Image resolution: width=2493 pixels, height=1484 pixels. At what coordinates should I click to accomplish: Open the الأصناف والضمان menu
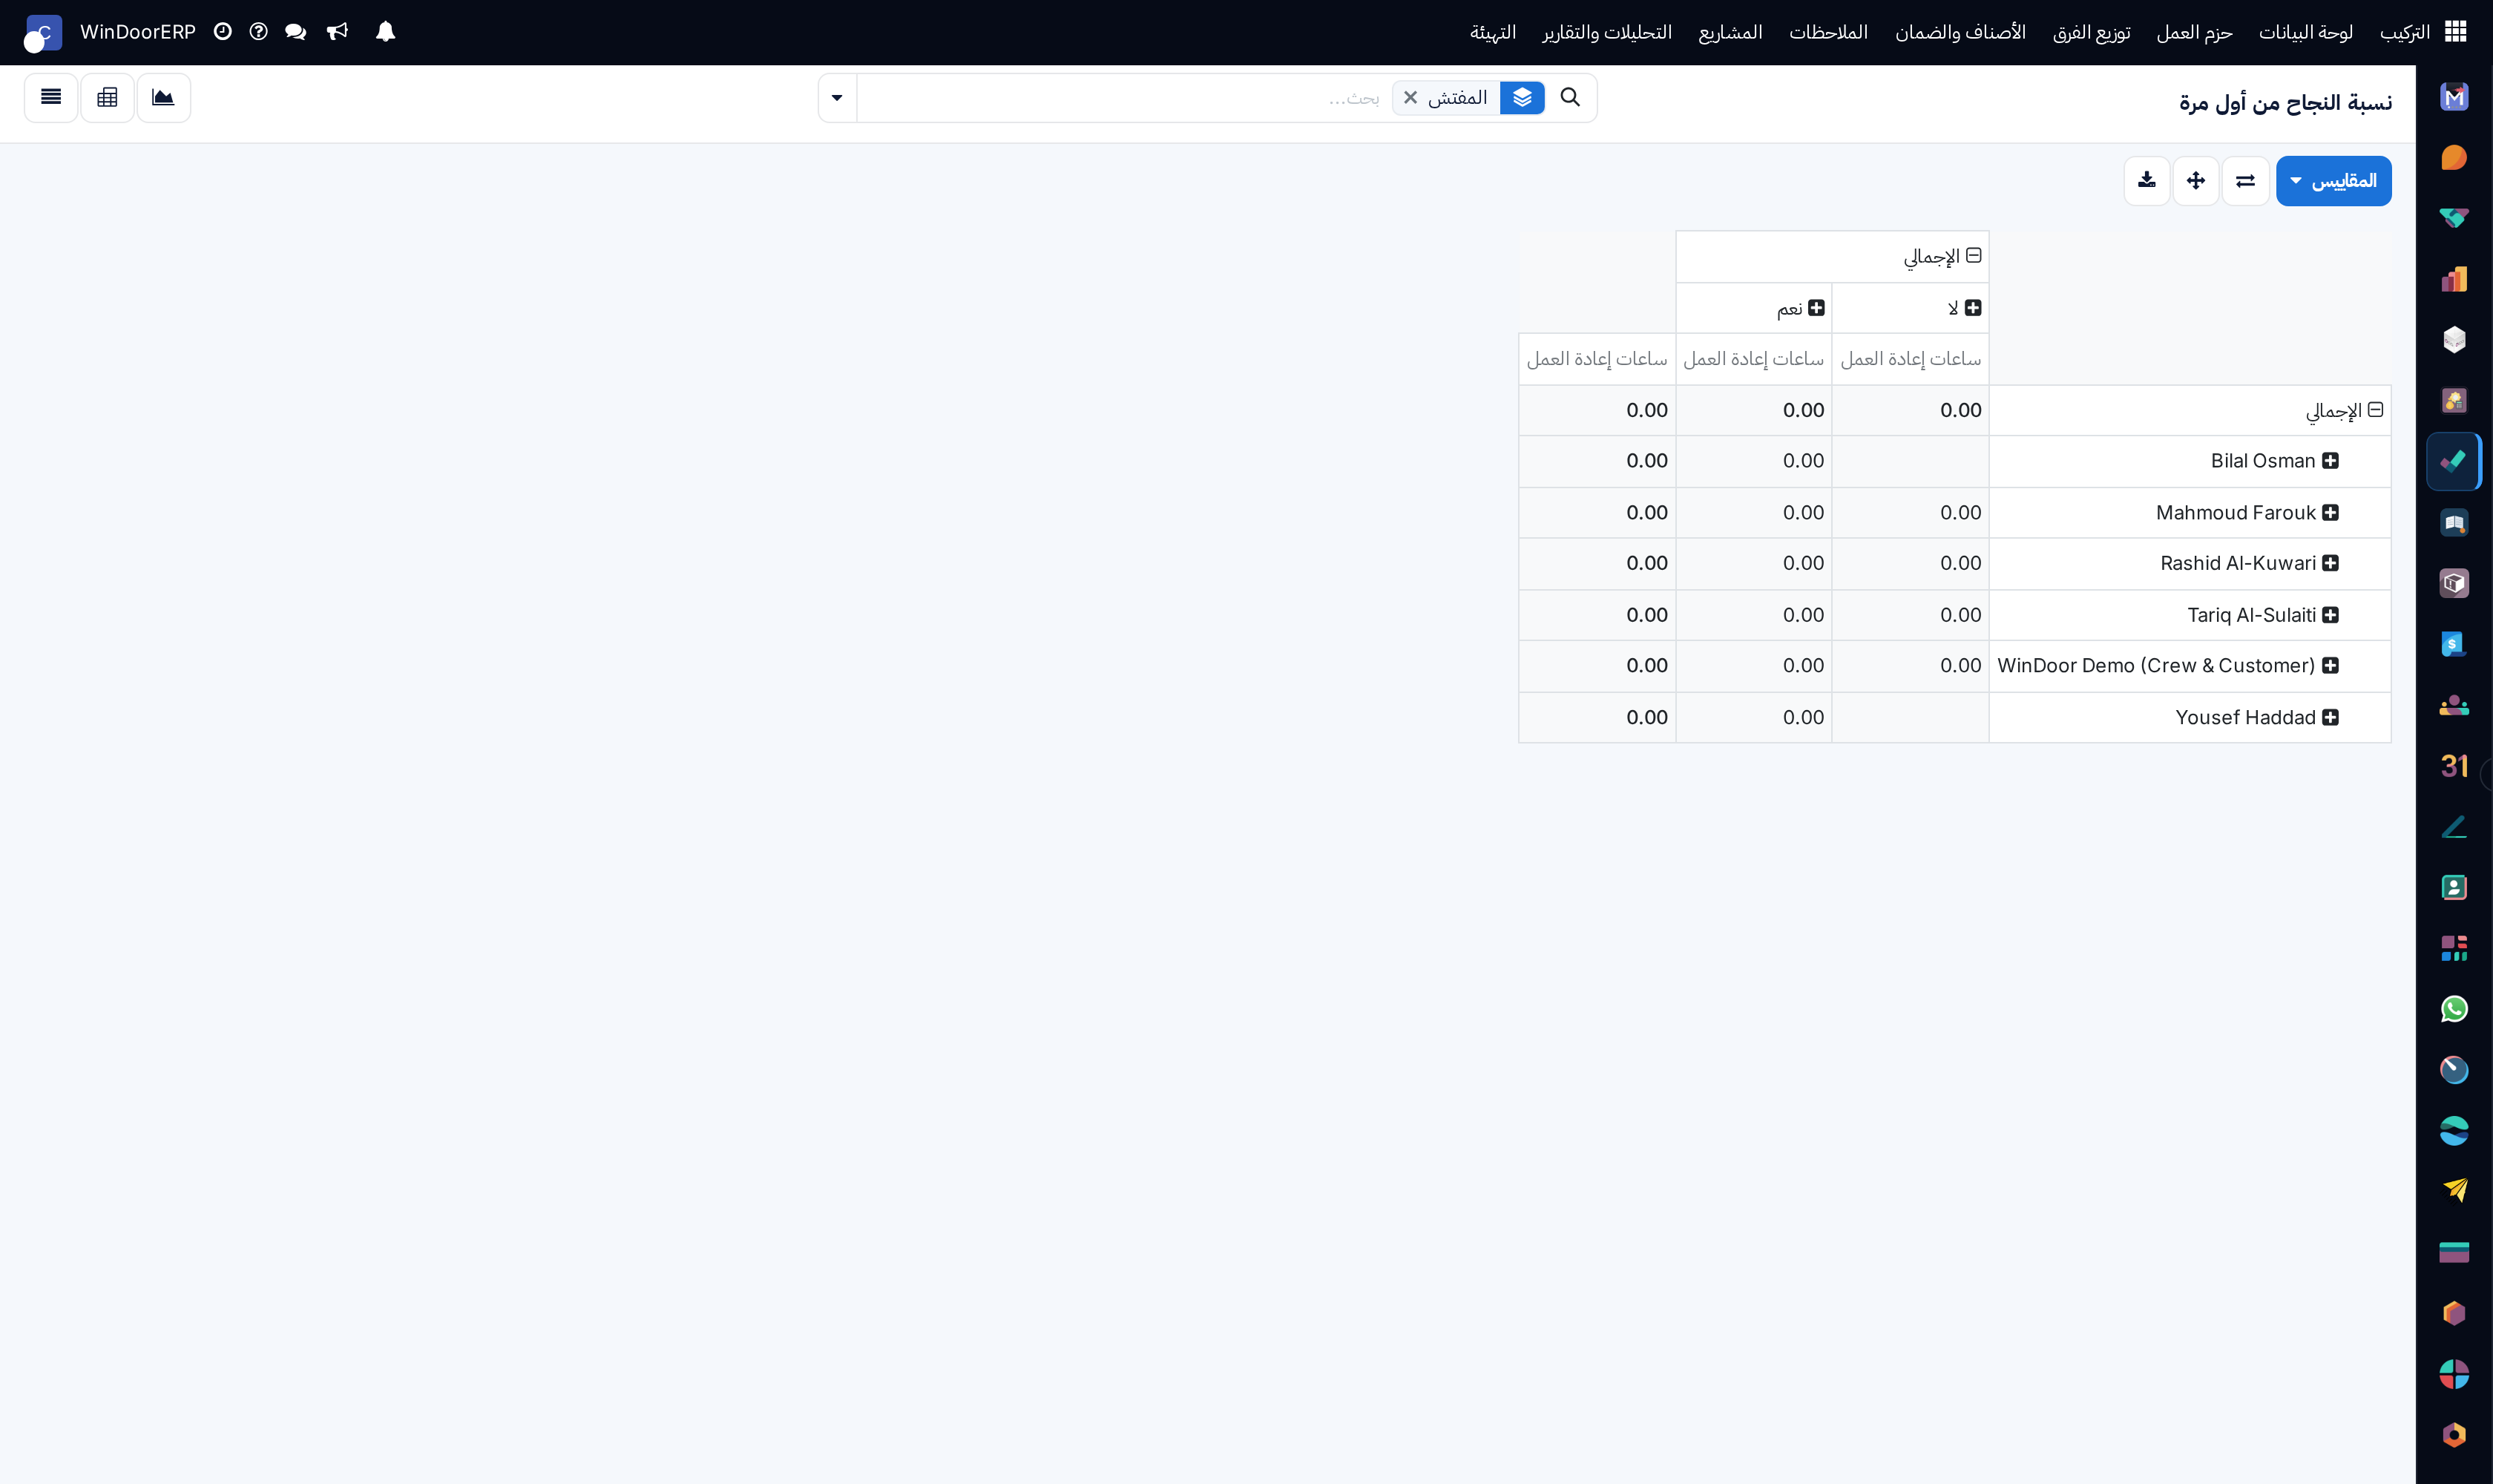(x=1960, y=32)
